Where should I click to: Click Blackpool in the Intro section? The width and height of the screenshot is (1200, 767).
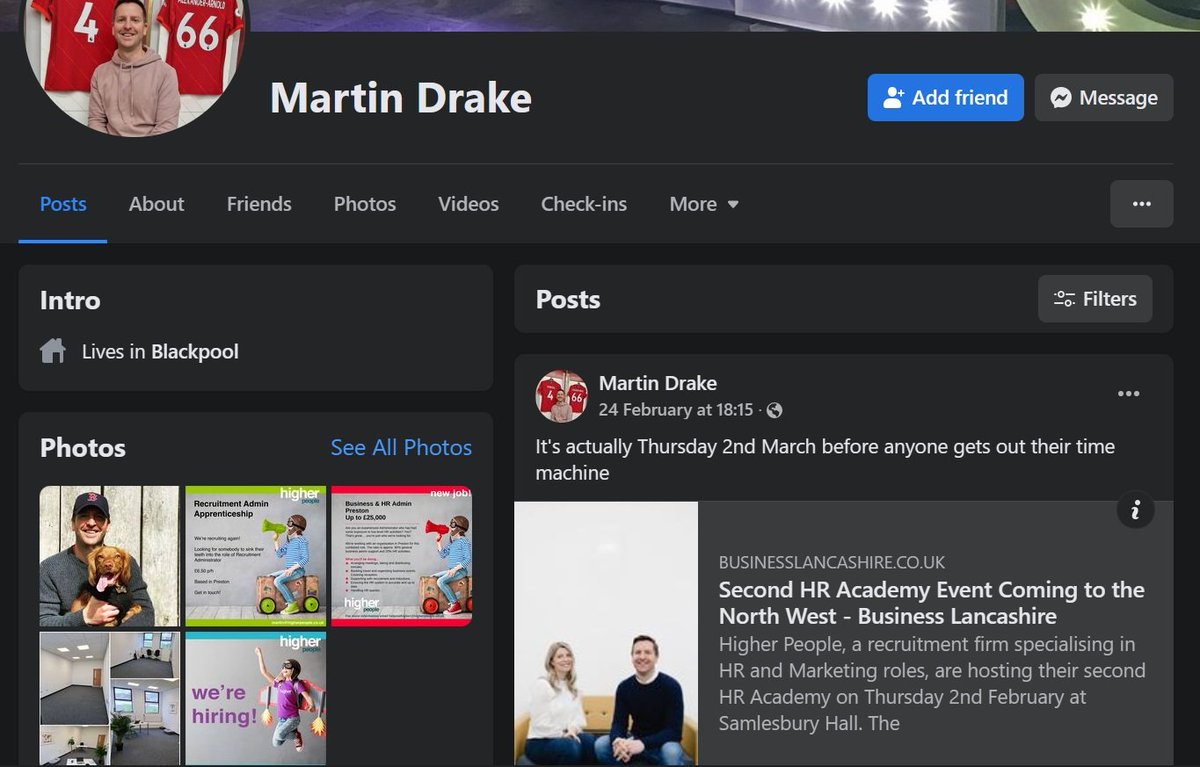(x=195, y=352)
